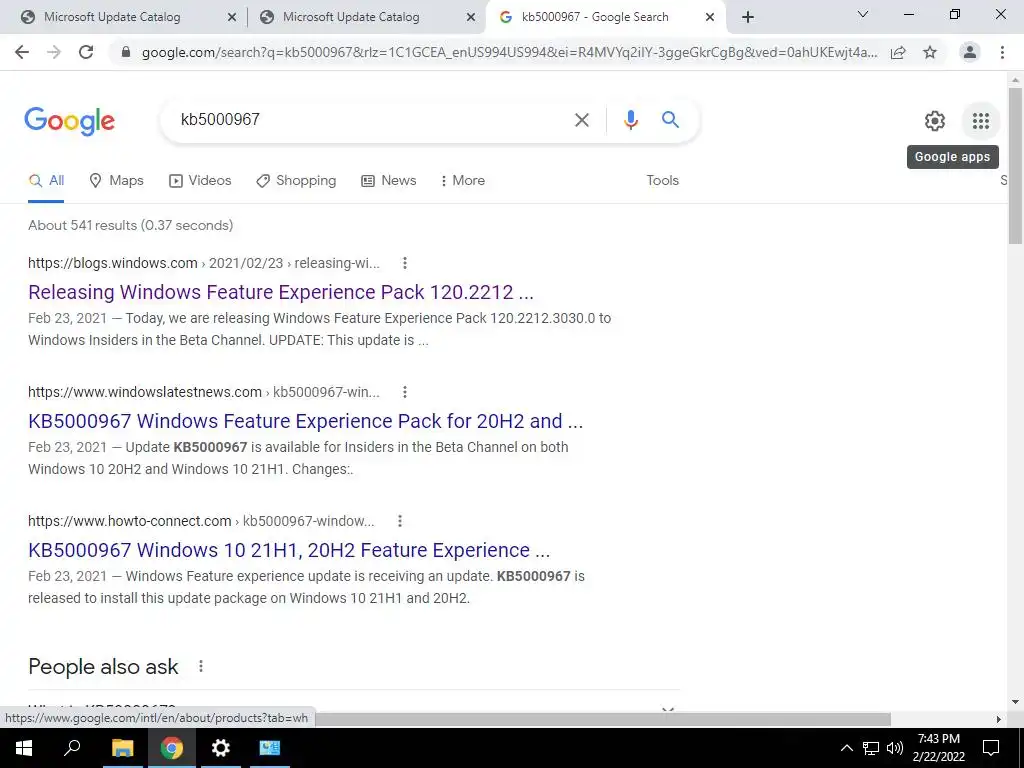Viewport: 1024px width, 768px height.
Task: Click the scroll right arrow
Action: (999, 719)
